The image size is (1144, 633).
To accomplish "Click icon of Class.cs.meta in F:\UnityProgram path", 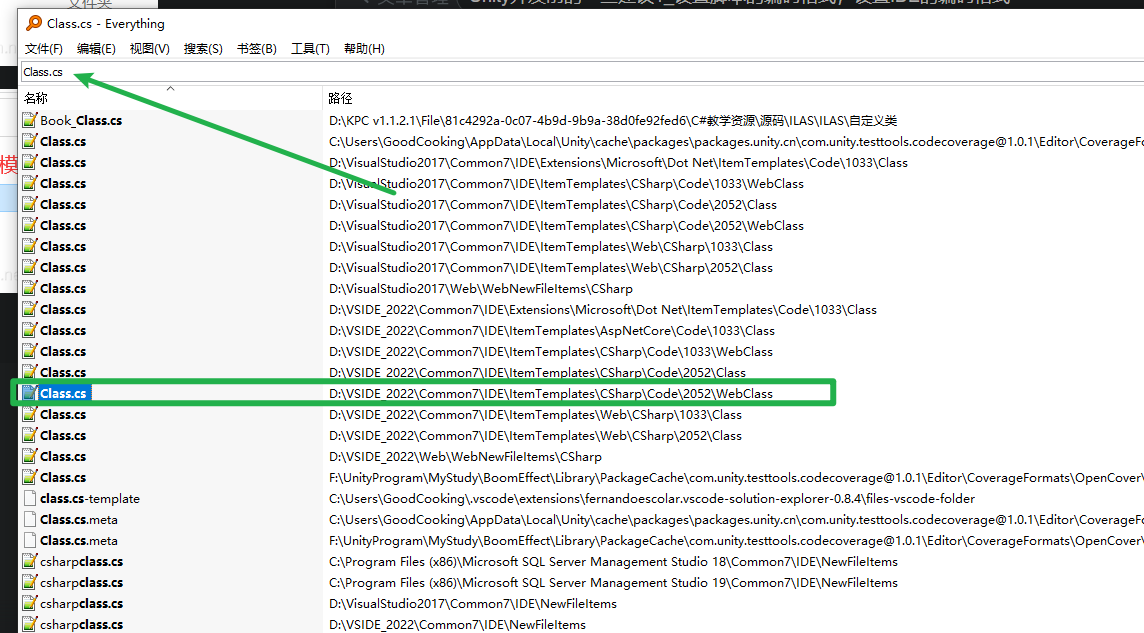I will point(30,540).
